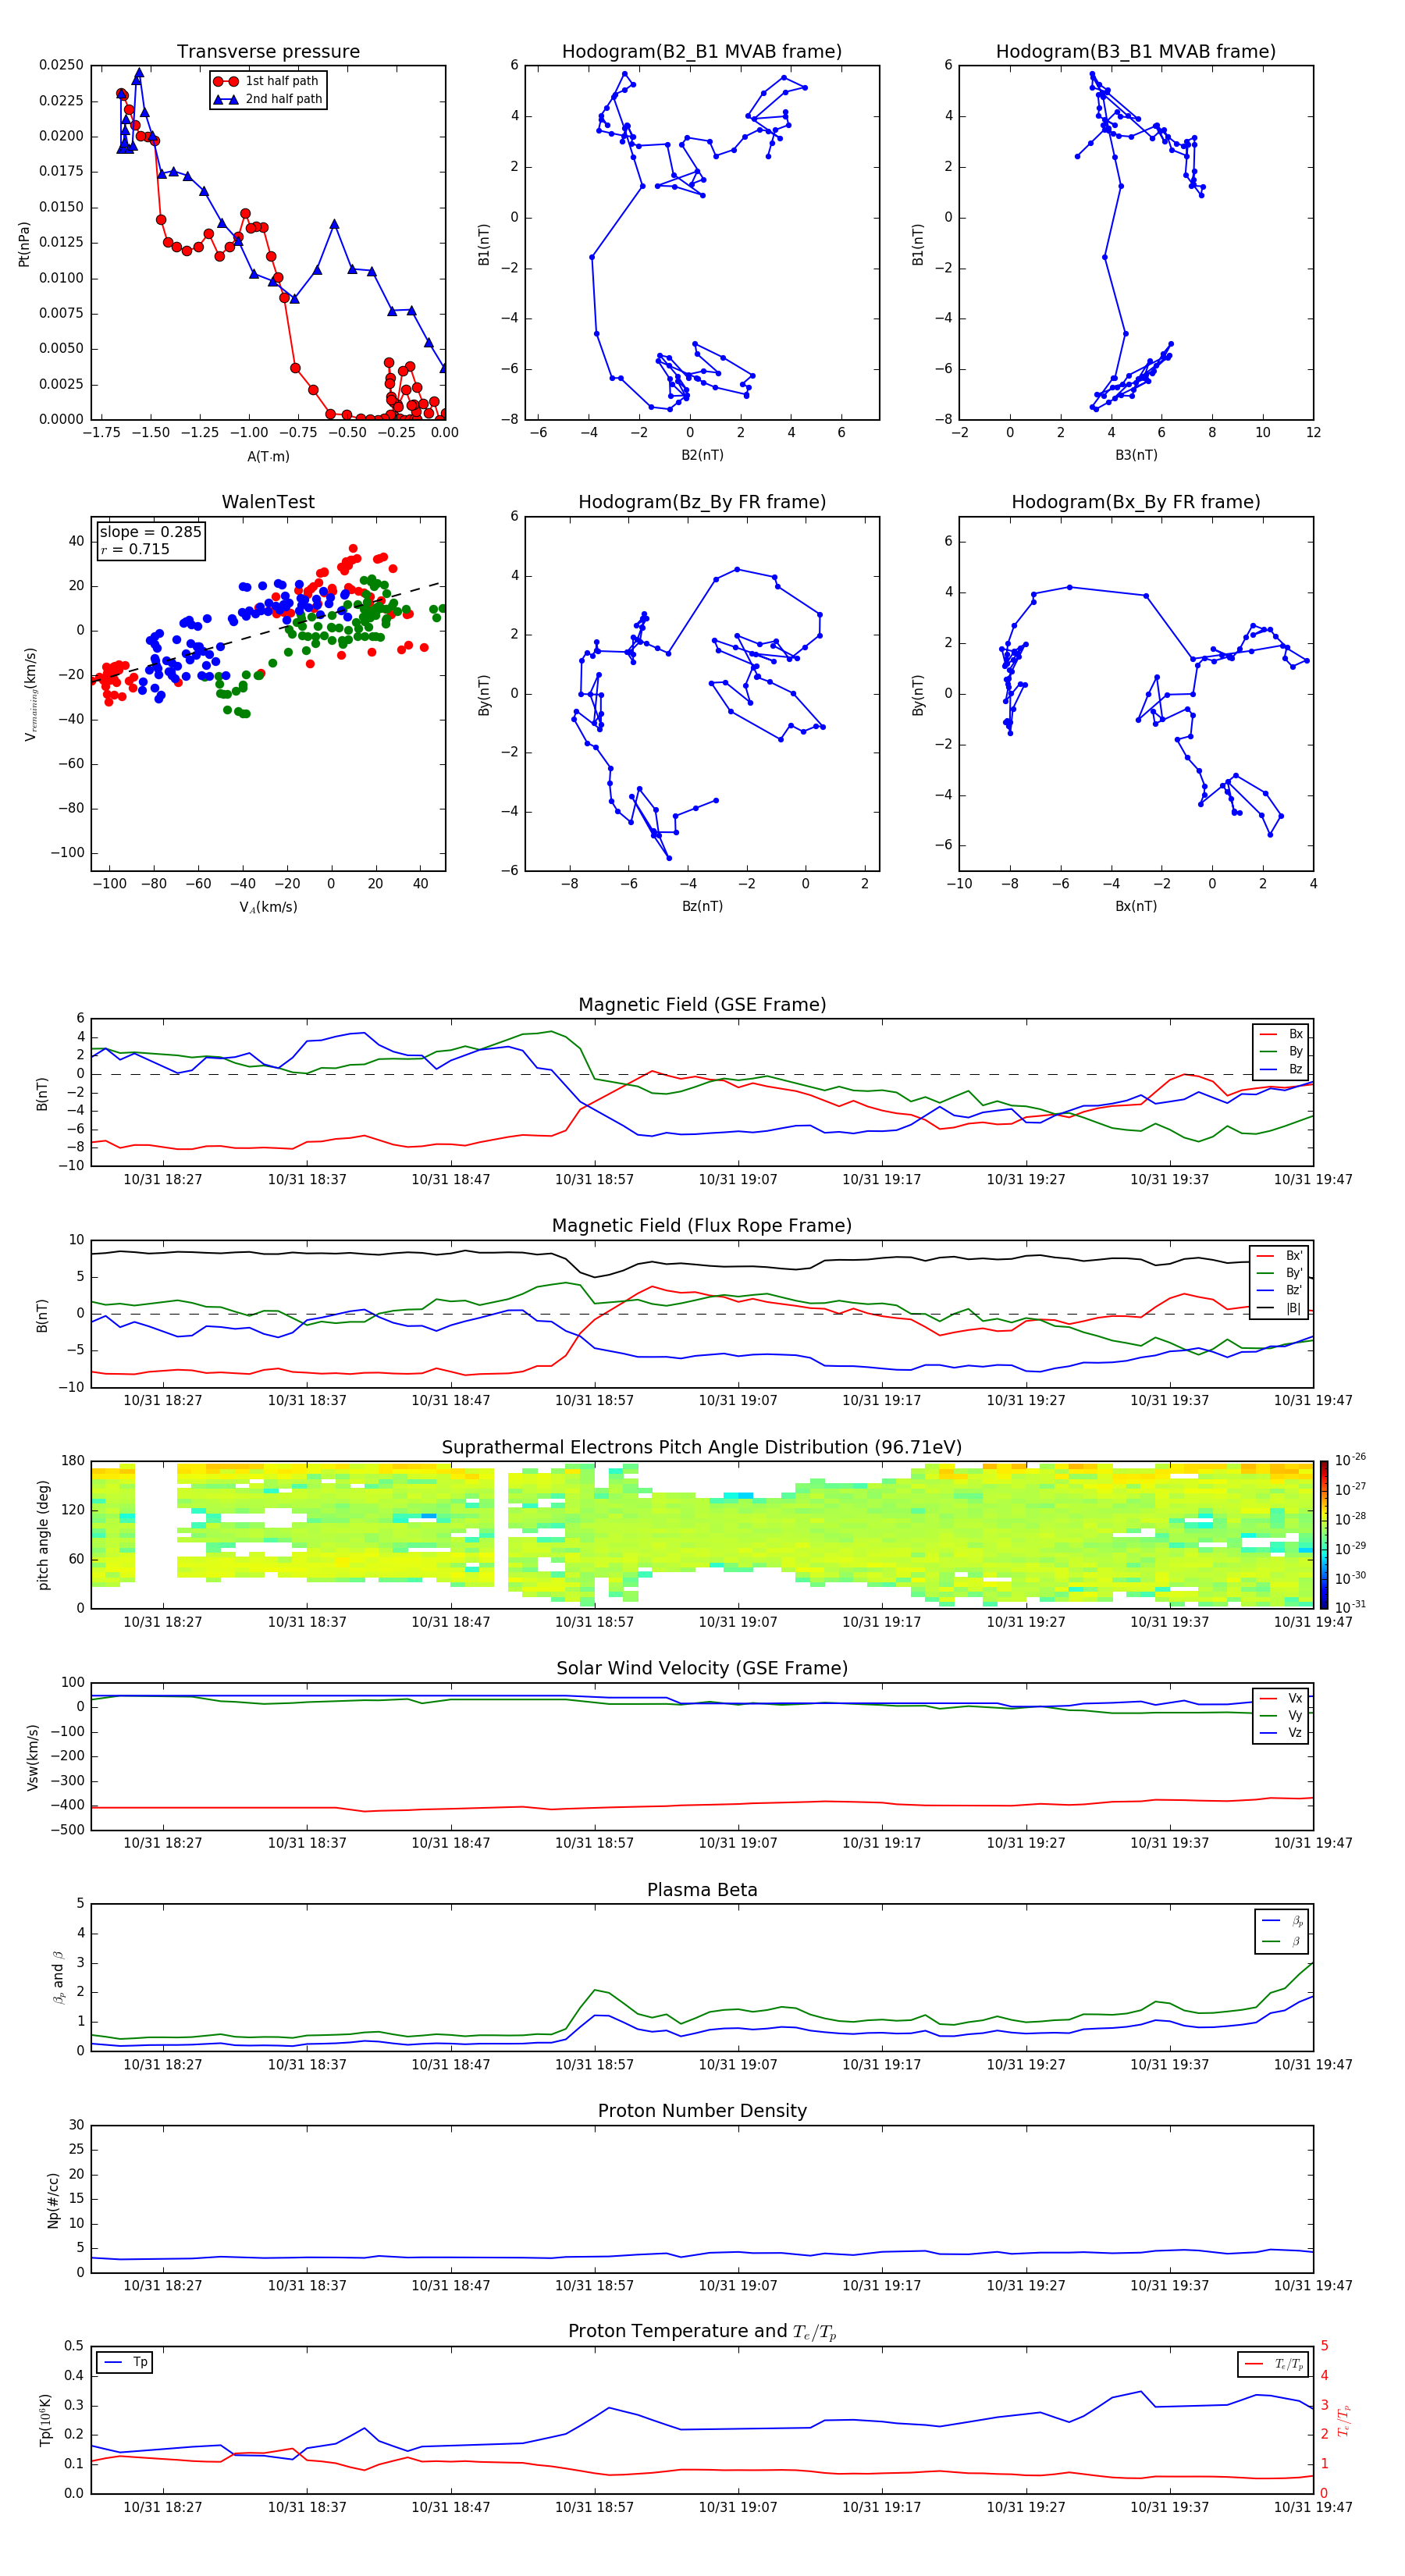Screen dimensions: 1405x2576
Task: Click the 'Tp(10^6K)' y-axis label
Action: click(45, 2420)
